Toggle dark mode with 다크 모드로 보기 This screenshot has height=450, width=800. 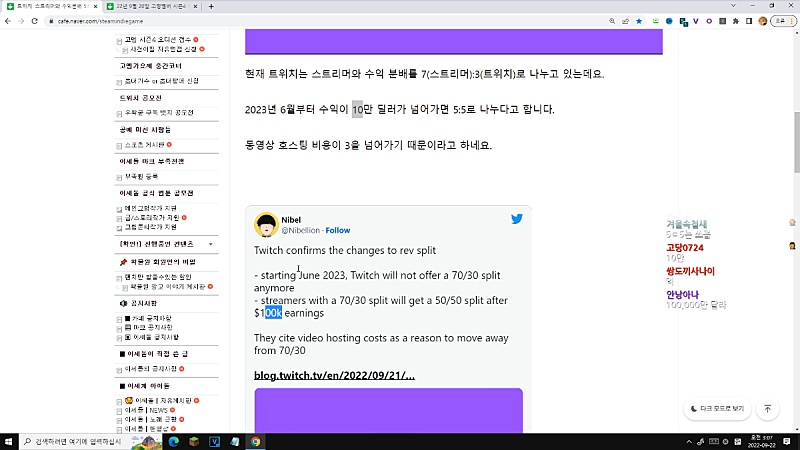point(717,409)
